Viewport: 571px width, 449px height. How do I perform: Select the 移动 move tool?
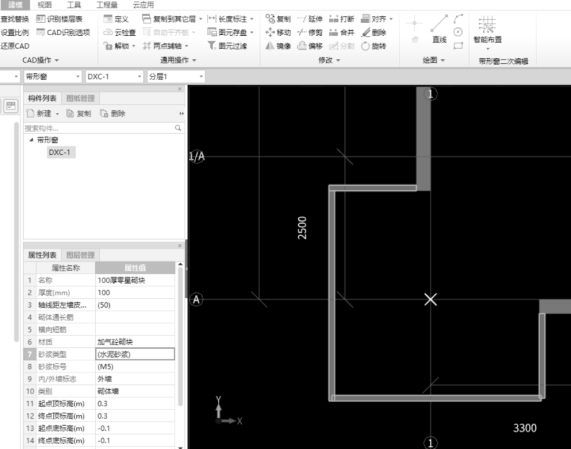point(278,32)
